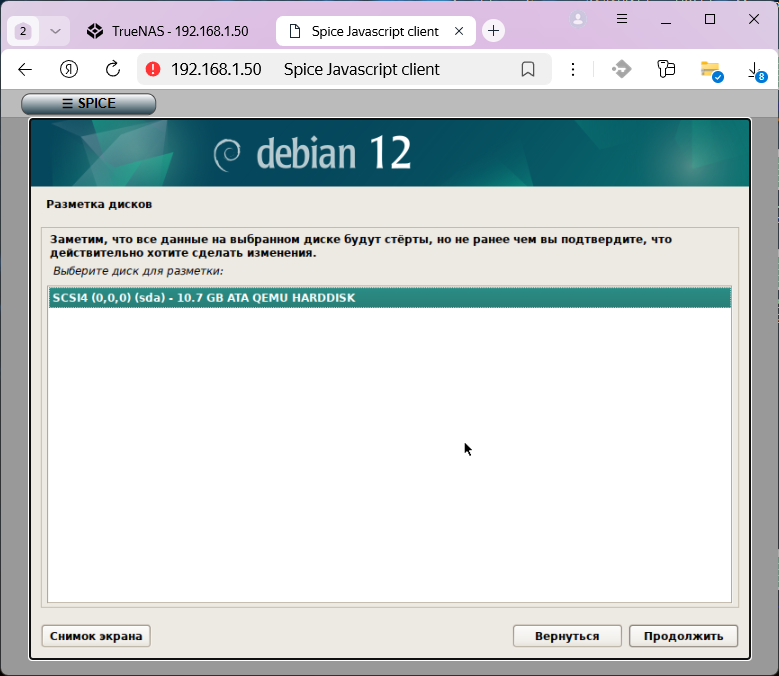The height and width of the screenshot is (676, 779).
Task: Open the Yandex home icon
Action: [x=69, y=69]
